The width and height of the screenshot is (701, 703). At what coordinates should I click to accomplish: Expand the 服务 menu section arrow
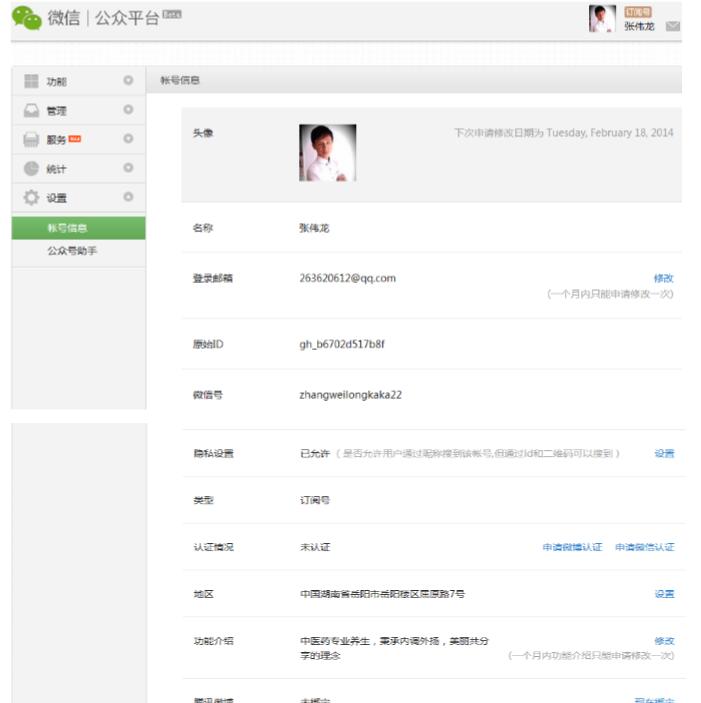[128, 139]
